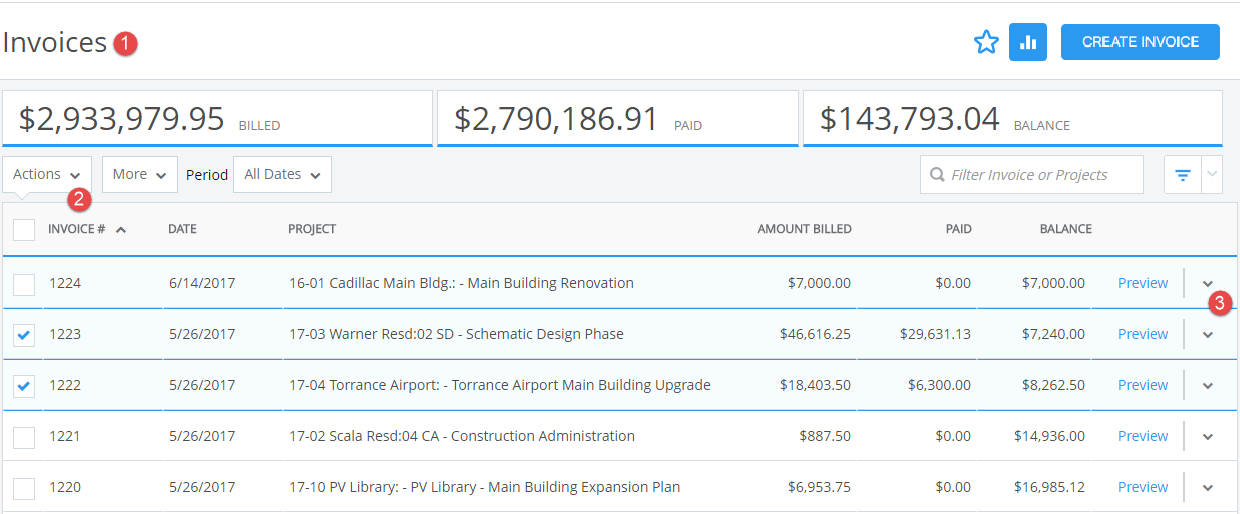Check the box for invoice 1224
The image size is (1240, 514).
coord(24,285)
